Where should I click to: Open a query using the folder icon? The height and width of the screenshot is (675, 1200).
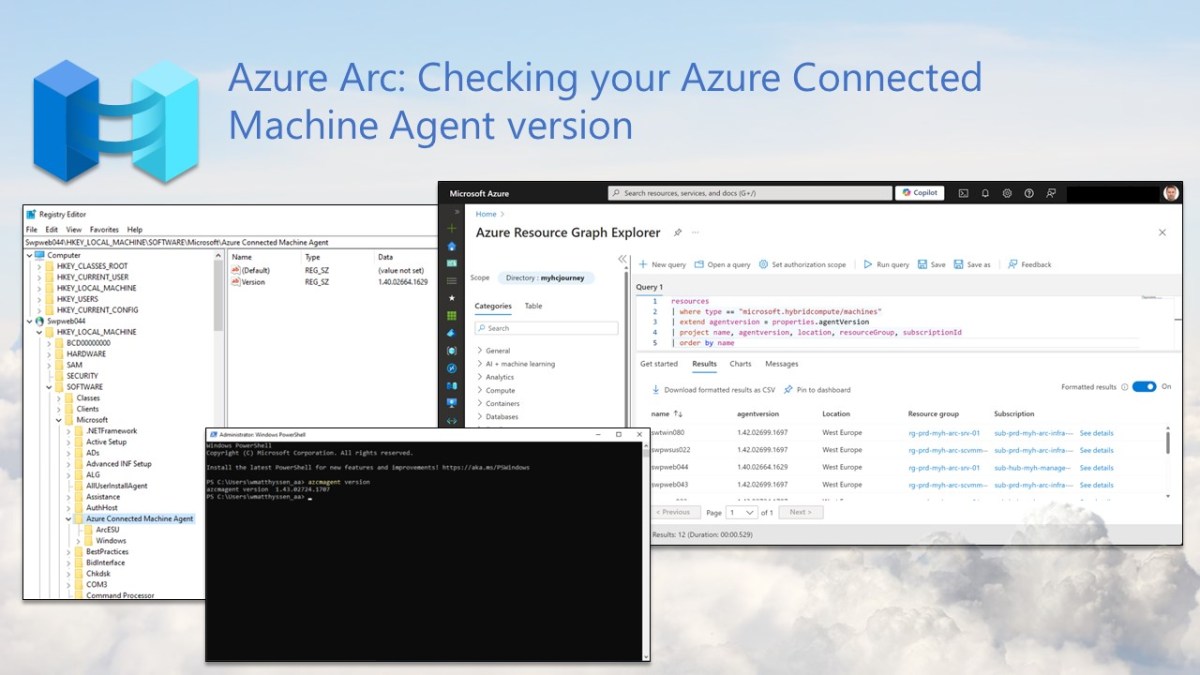700,264
